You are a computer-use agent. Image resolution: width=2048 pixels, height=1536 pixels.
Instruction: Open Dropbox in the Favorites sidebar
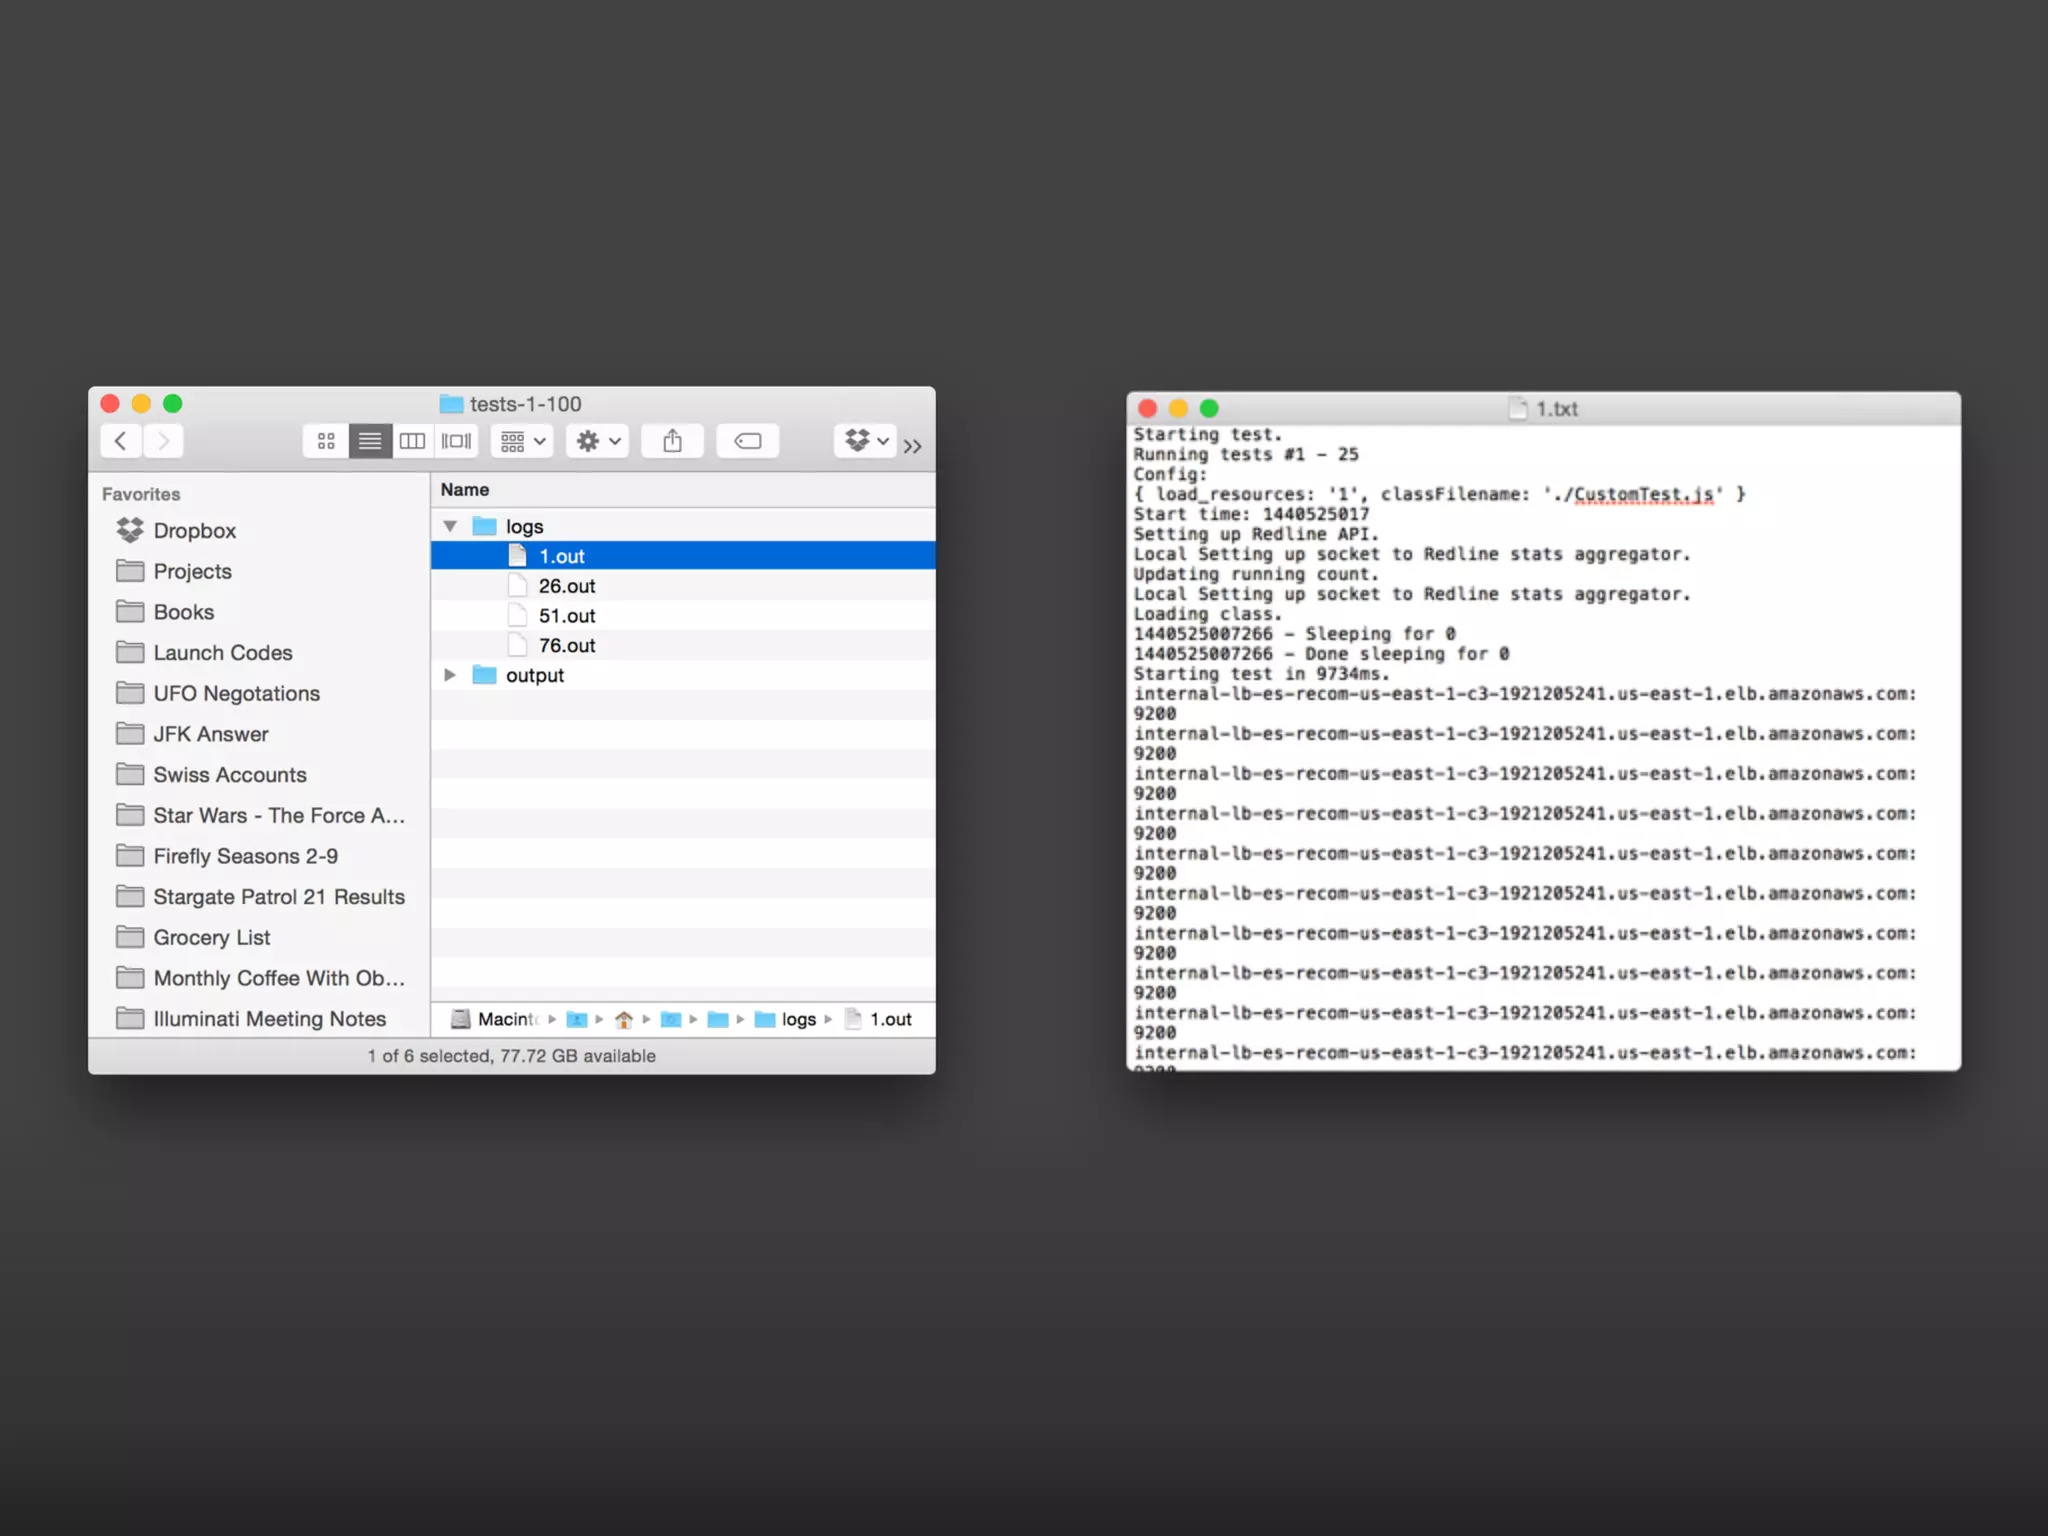(194, 531)
